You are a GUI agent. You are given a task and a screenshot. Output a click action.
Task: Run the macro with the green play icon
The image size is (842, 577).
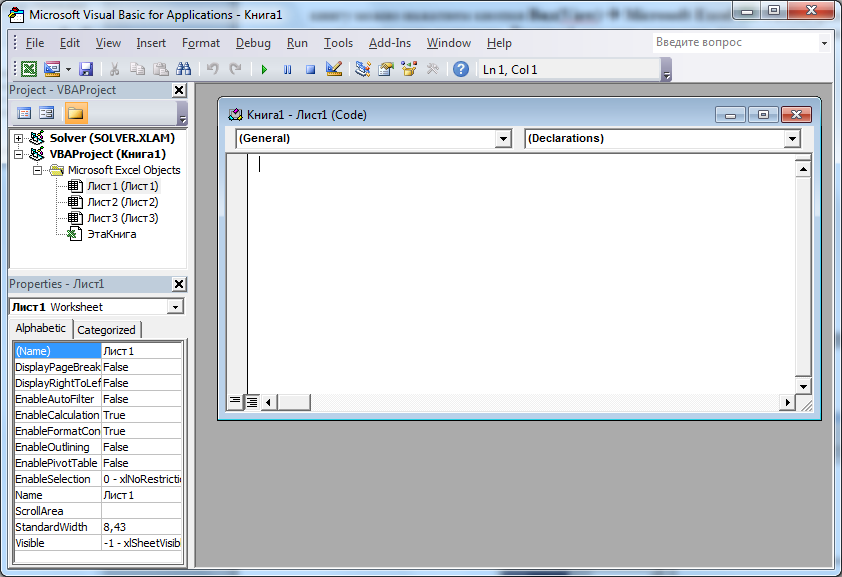[264, 69]
